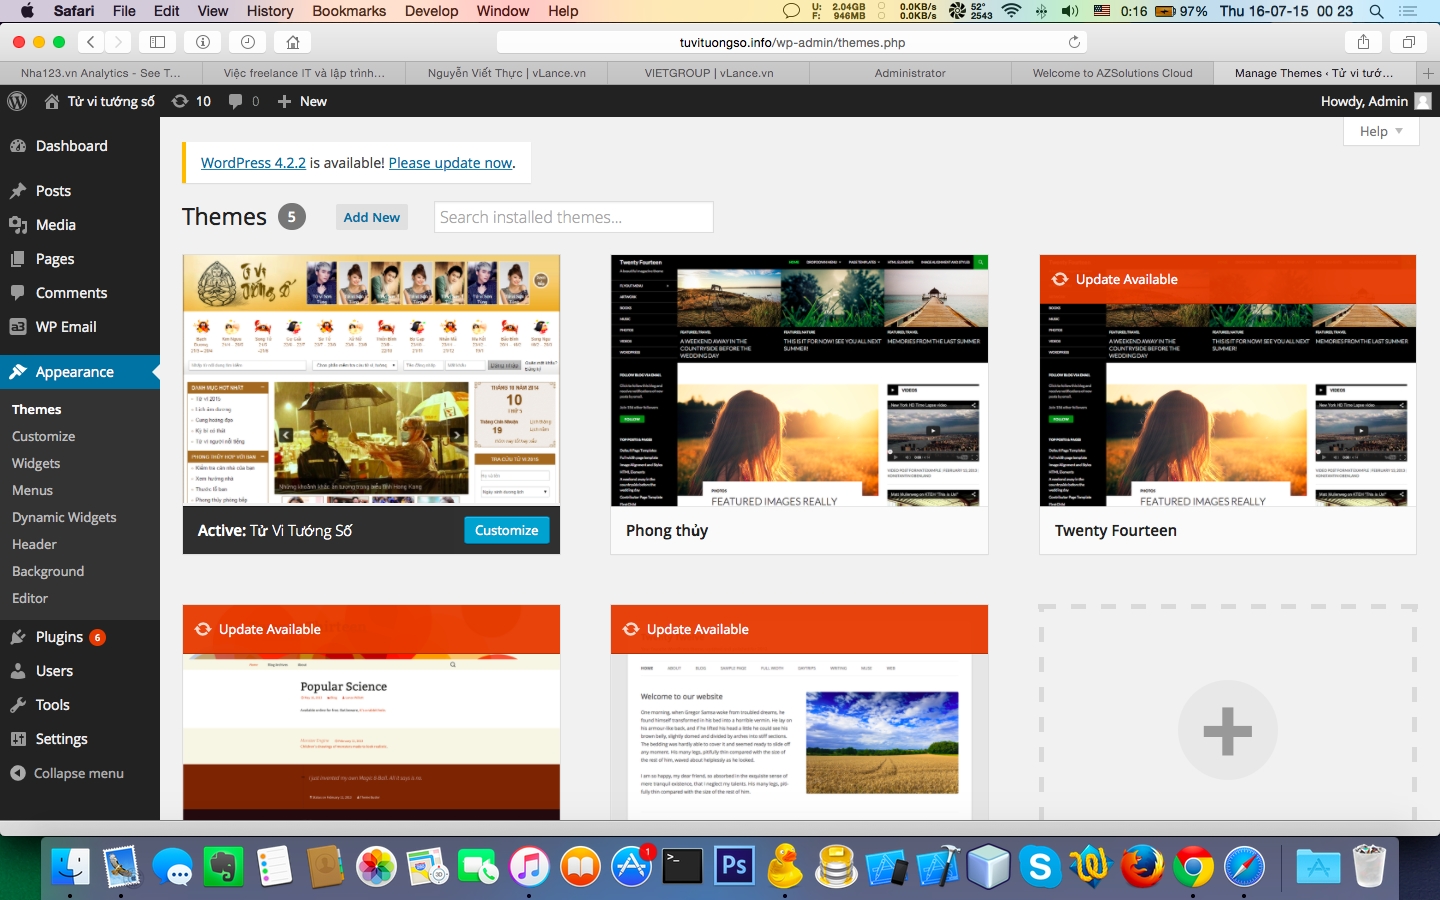Click the Add New theme button
The height and width of the screenshot is (900, 1440).
(372, 217)
